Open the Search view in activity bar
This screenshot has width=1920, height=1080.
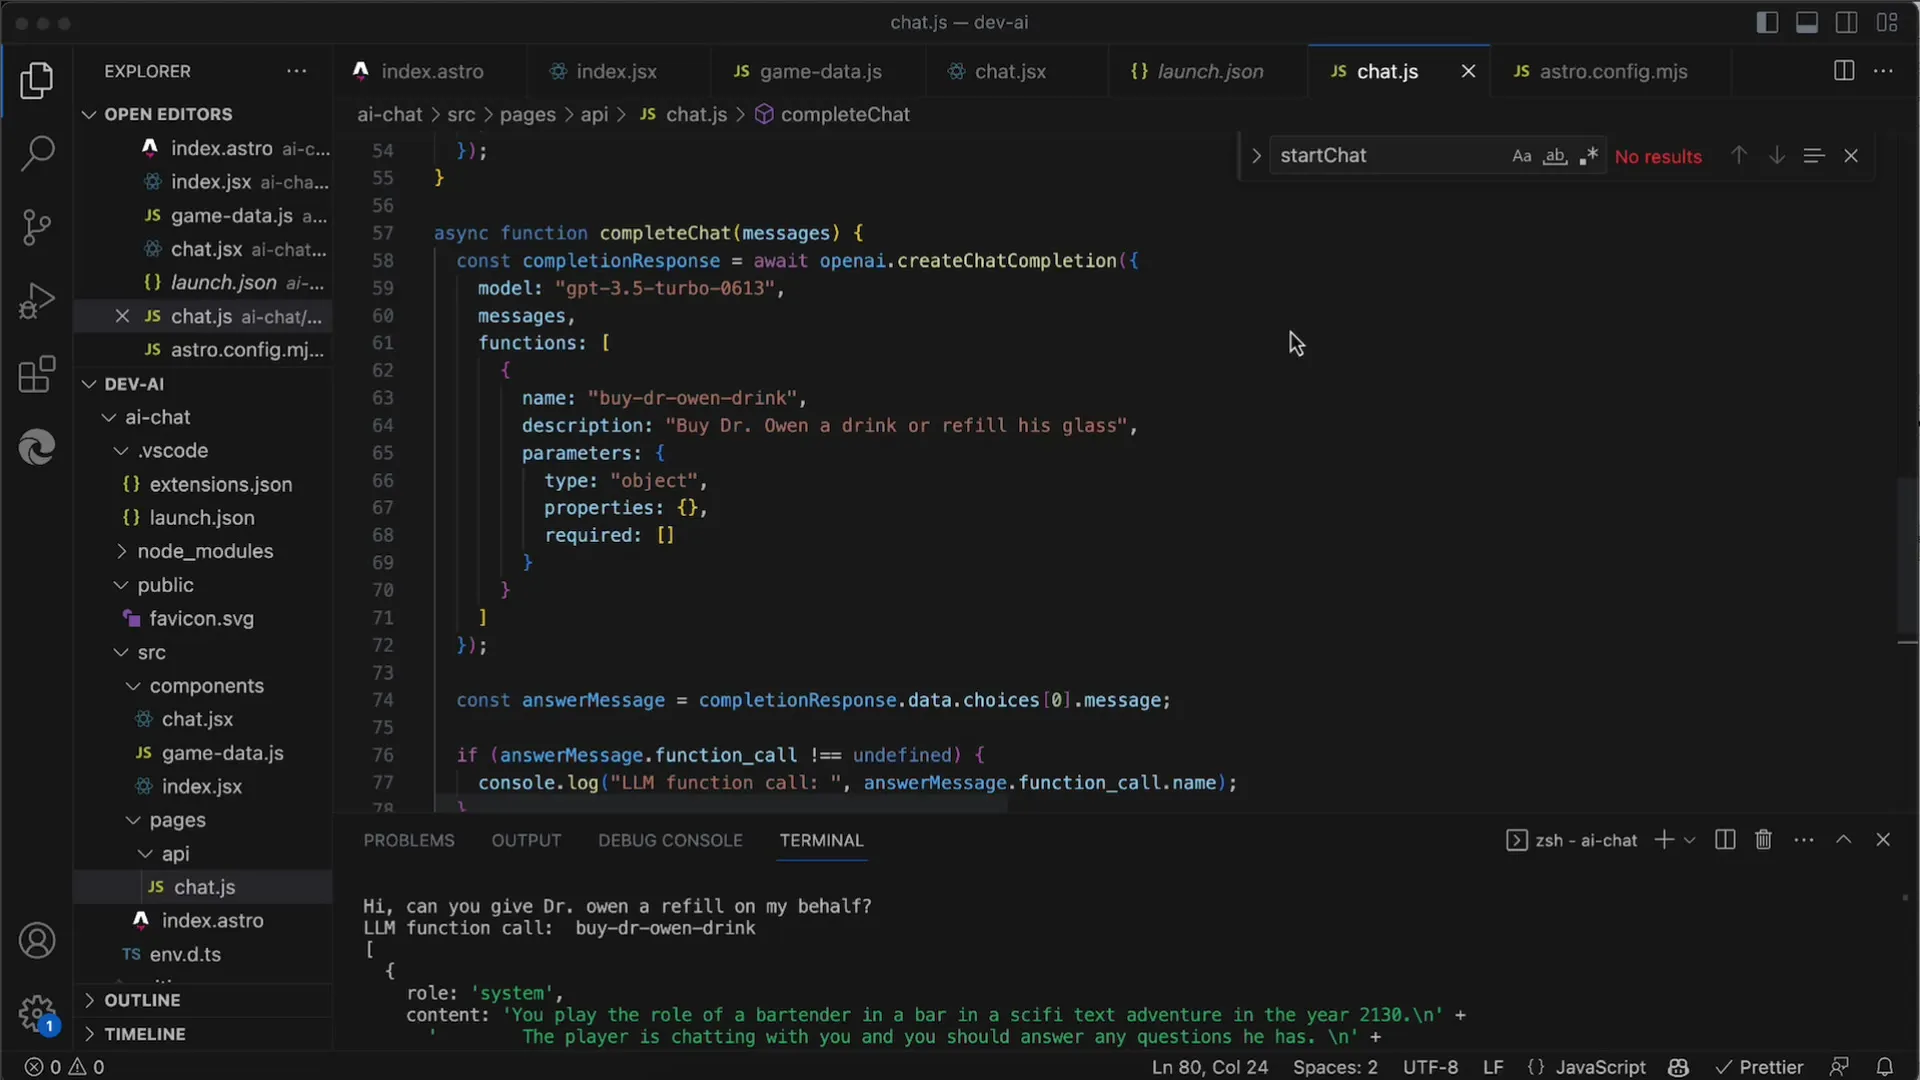(x=37, y=153)
